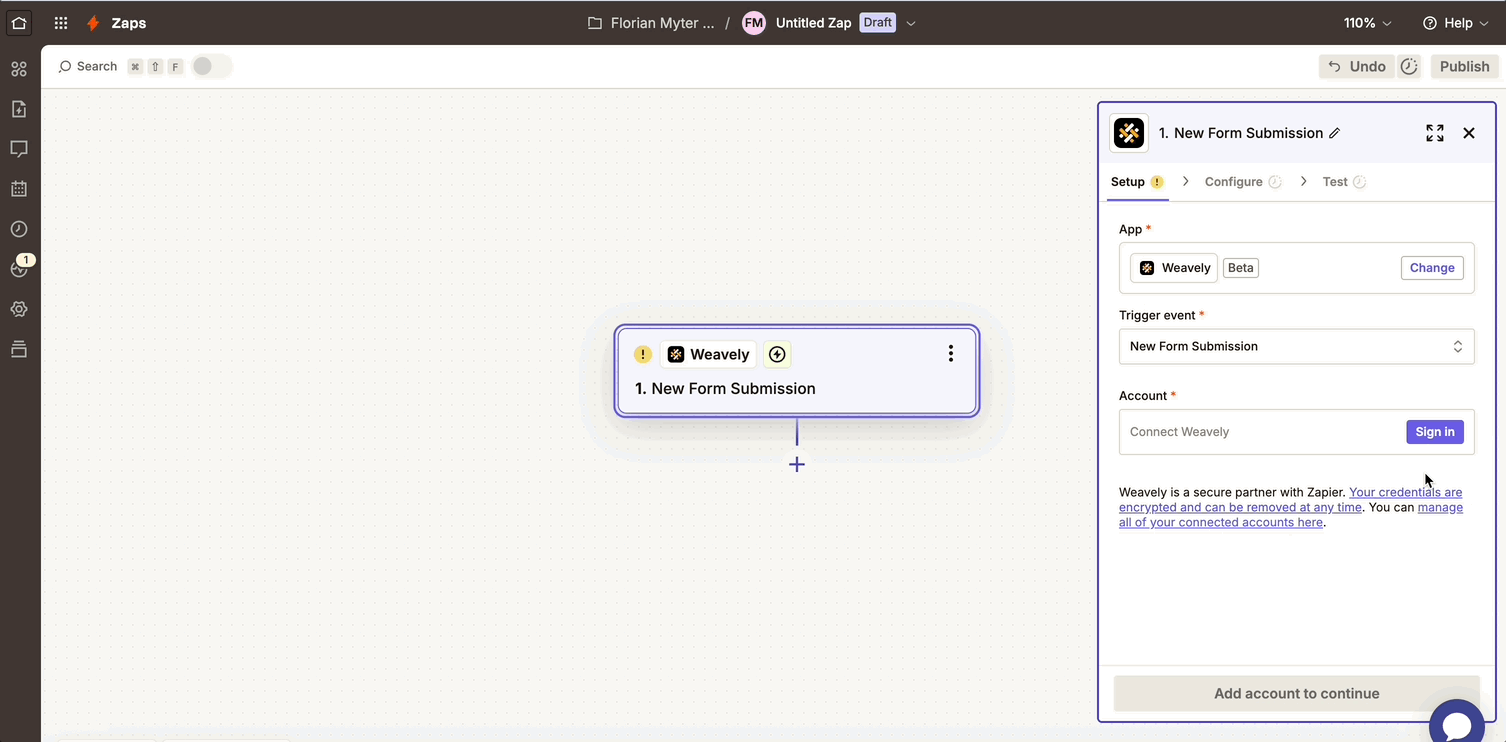Viewport: 1506px width, 742px height.
Task: Click the trigger lightning icon on the Weavely step
Action: click(x=777, y=354)
